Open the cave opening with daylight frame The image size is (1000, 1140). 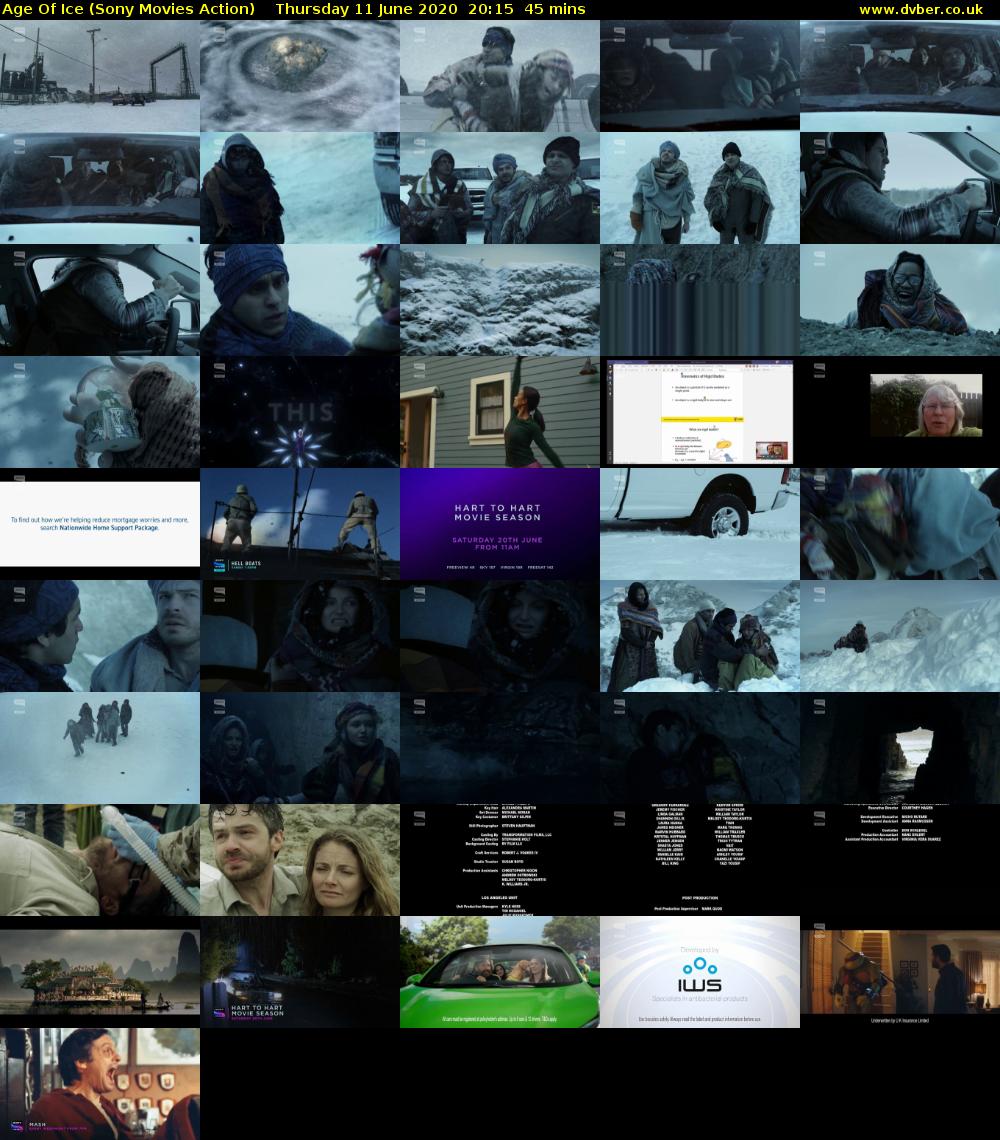[x=900, y=747]
